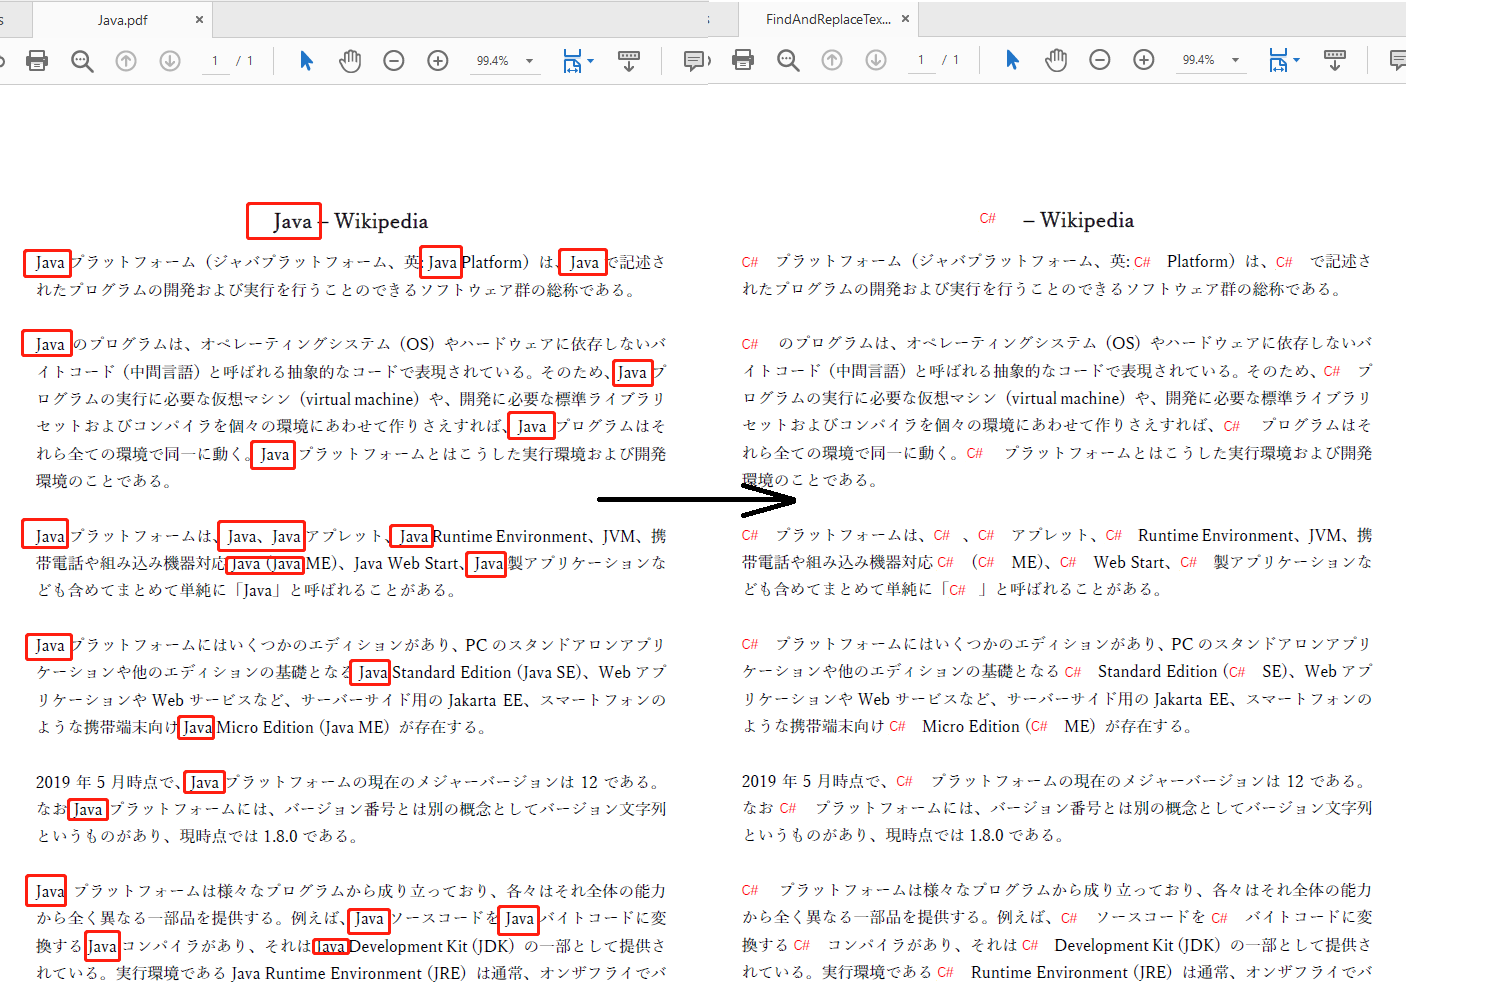Viewport: 1490px width, 988px height.
Task: Click 'Runtime Environment、JVM' text in Java.pdf document
Action: pyautogui.click(x=536, y=537)
